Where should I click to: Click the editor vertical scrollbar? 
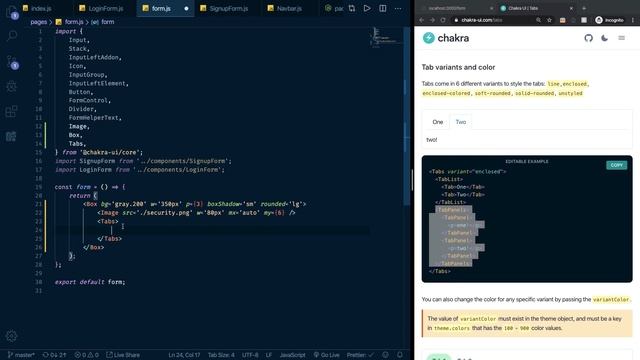406,116
